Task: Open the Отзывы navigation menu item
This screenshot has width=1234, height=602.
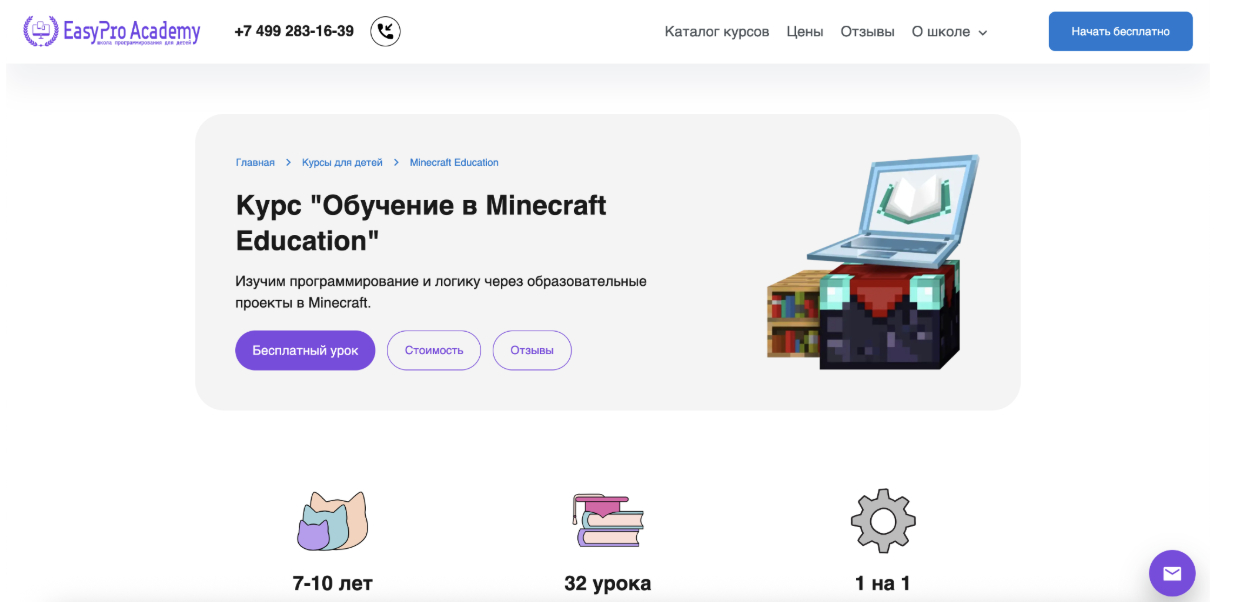Action: [x=867, y=31]
